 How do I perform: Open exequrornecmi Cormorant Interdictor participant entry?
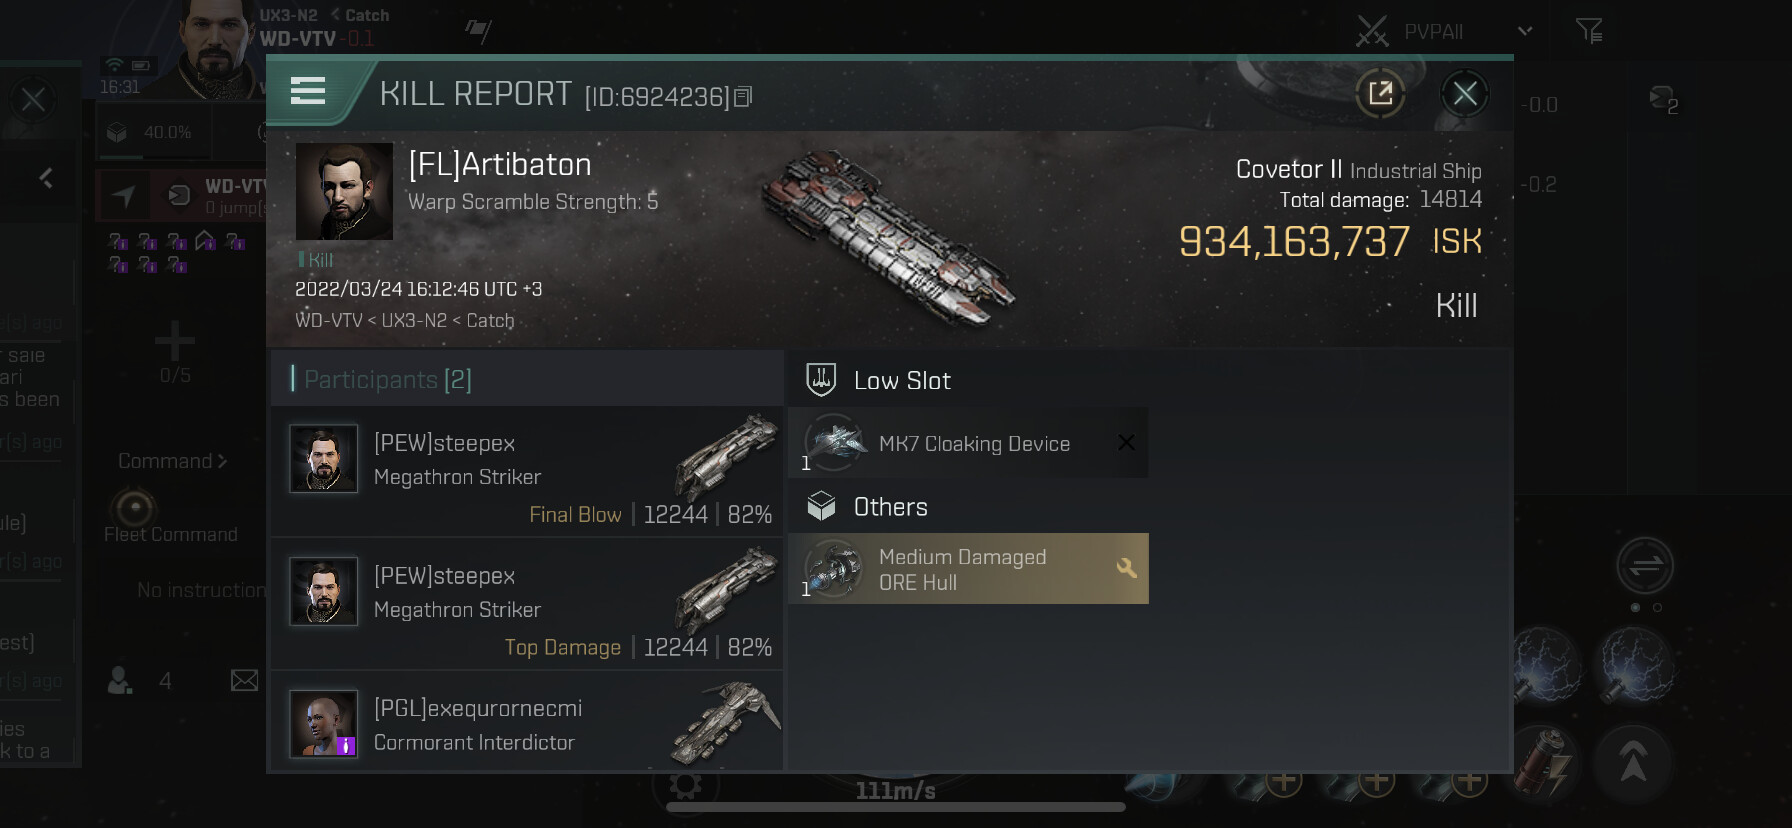(x=527, y=723)
